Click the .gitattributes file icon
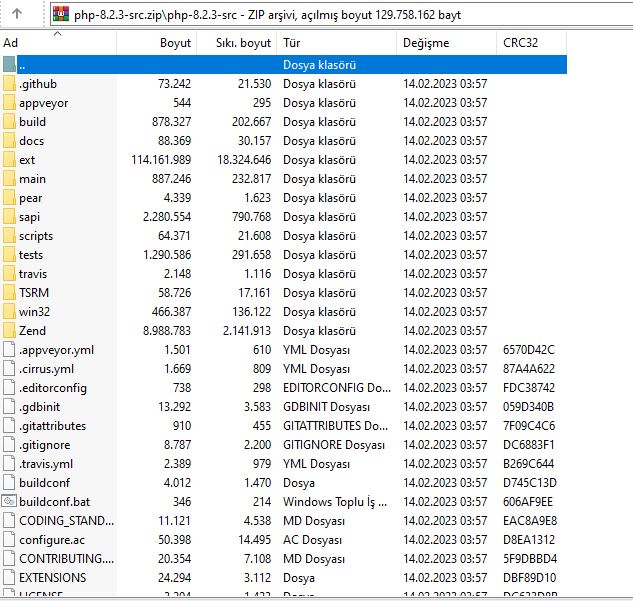The width and height of the screenshot is (633, 601). (9, 425)
